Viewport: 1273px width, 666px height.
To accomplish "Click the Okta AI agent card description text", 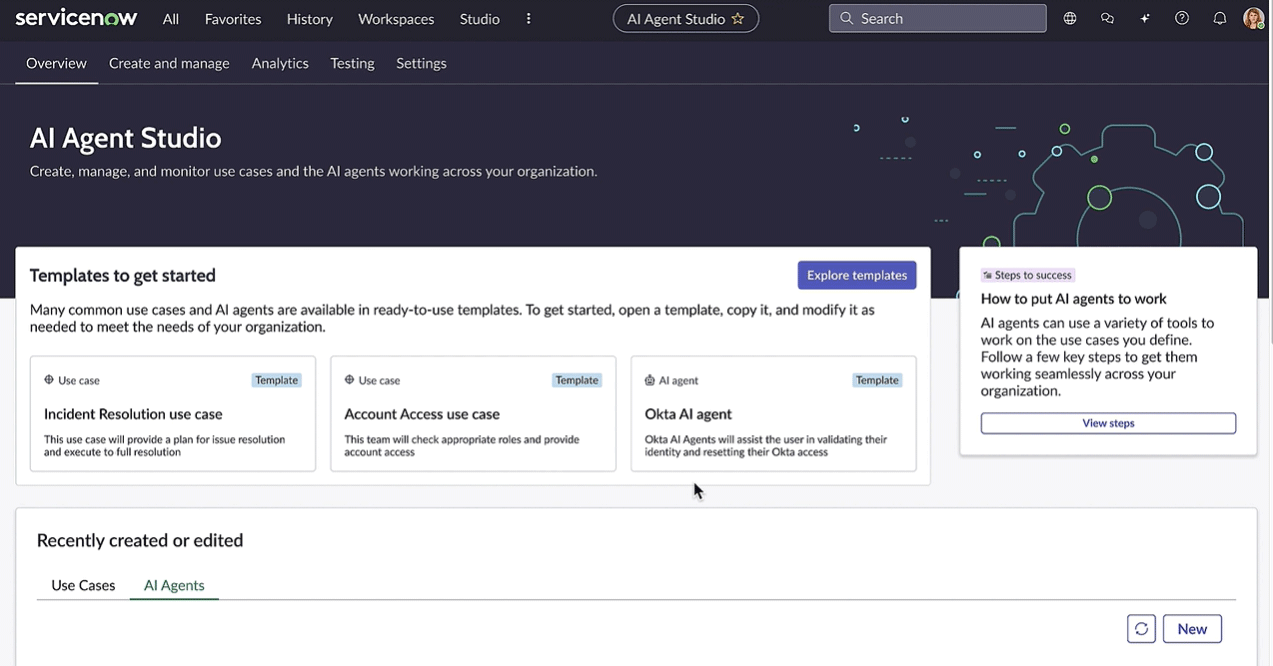I will pos(766,445).
